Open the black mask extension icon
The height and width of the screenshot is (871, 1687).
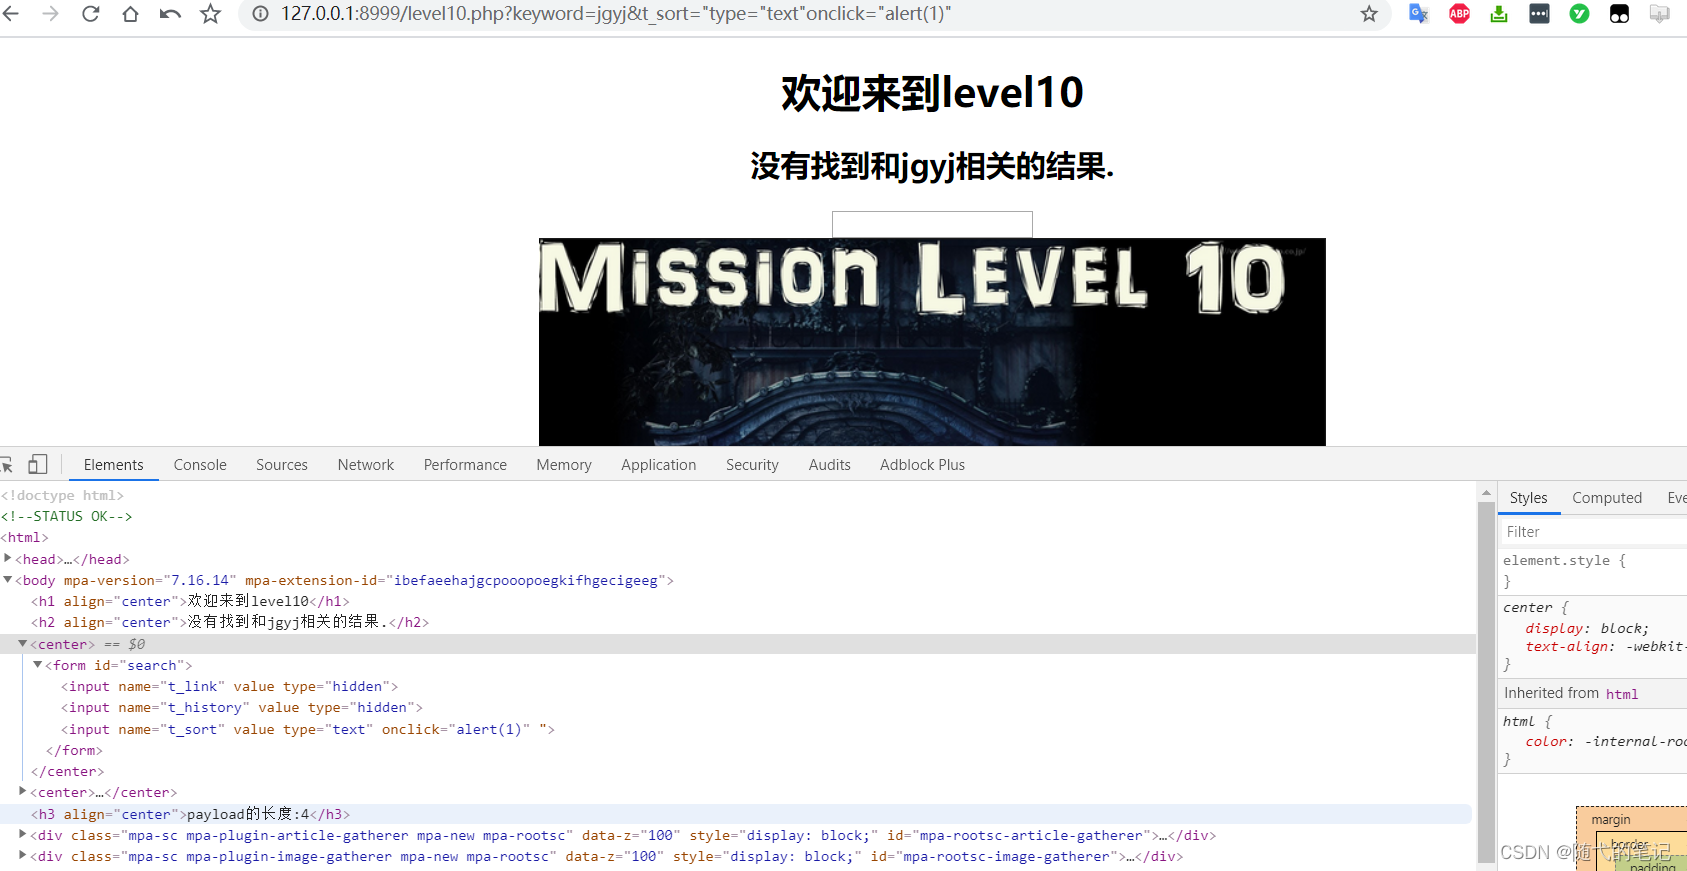1619,14
